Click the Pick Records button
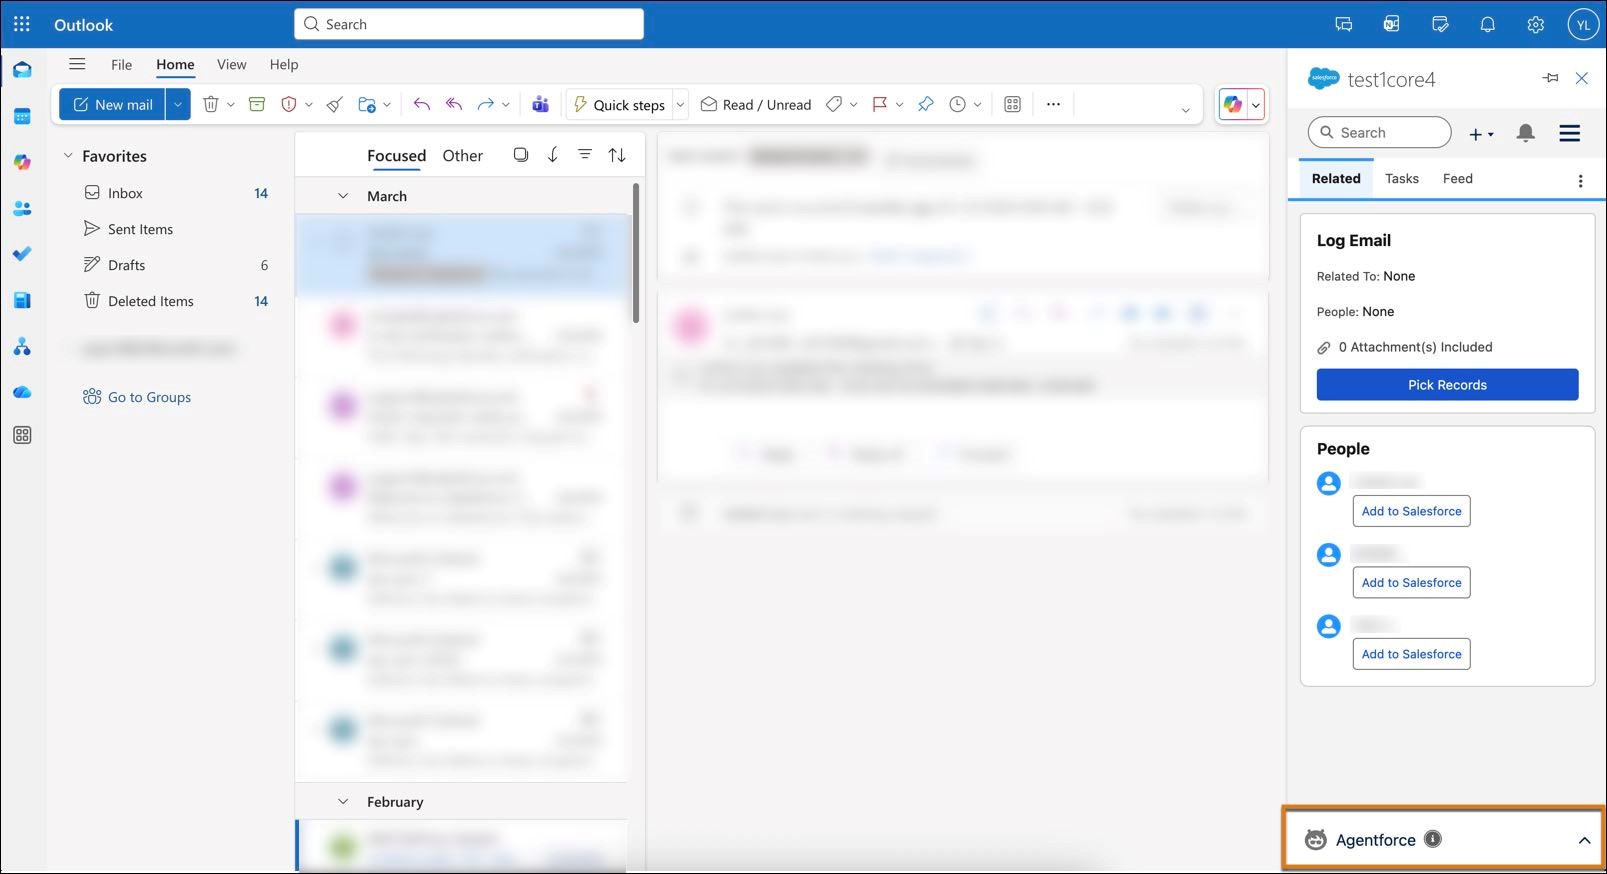The height and width of the screenshot is (874, 1607). (1446, 385)
